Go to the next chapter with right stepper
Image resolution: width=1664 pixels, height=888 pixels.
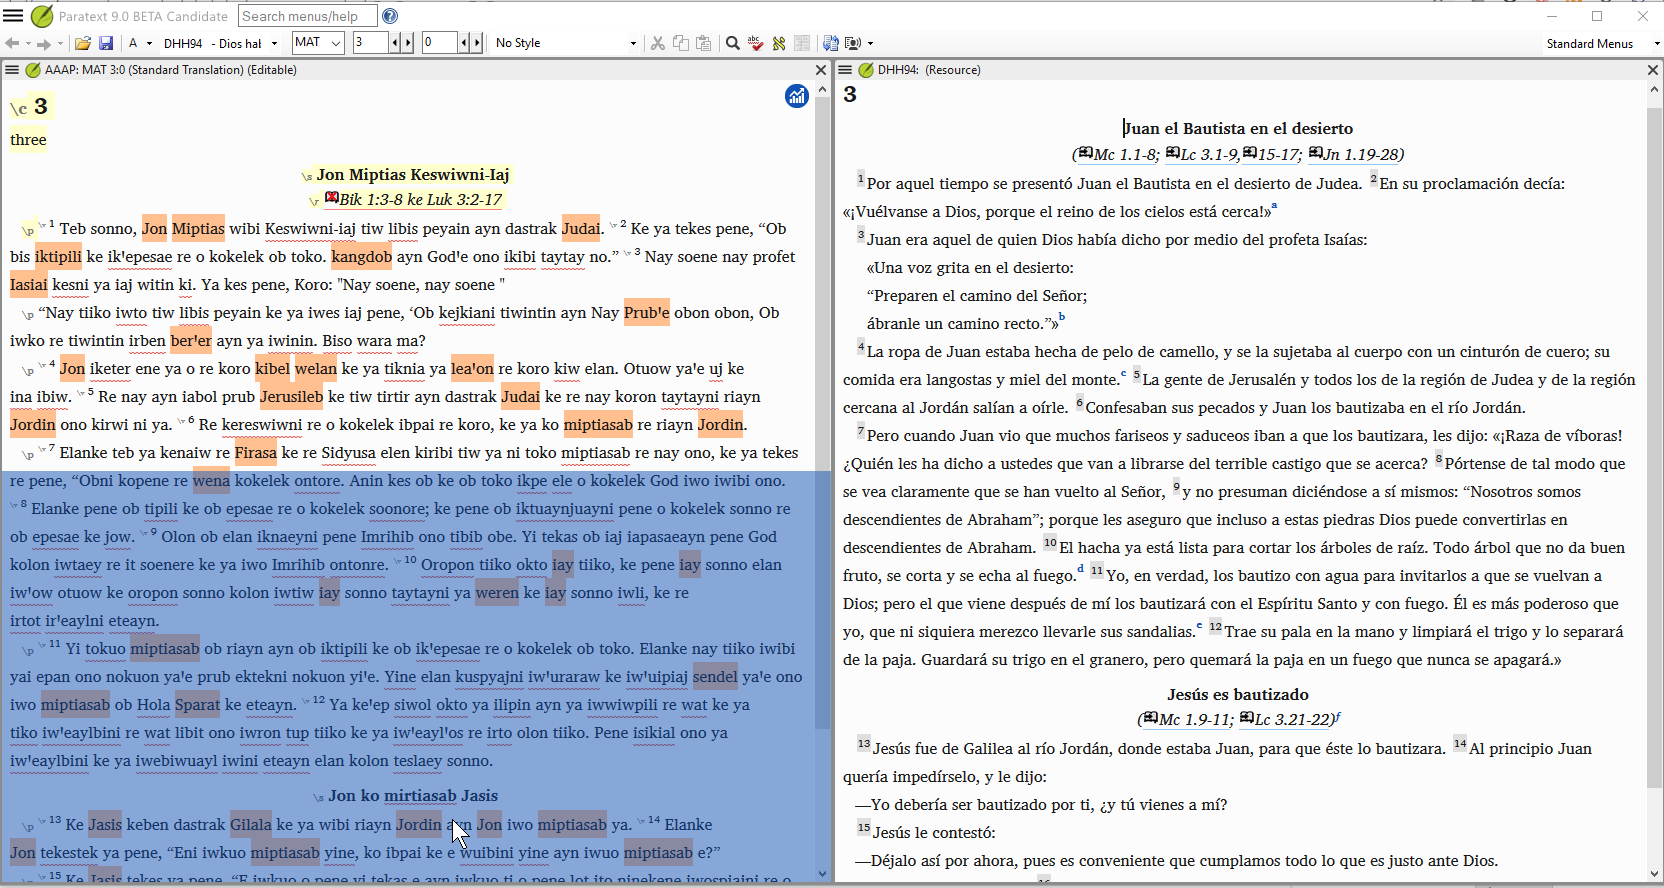coord(408,43)
